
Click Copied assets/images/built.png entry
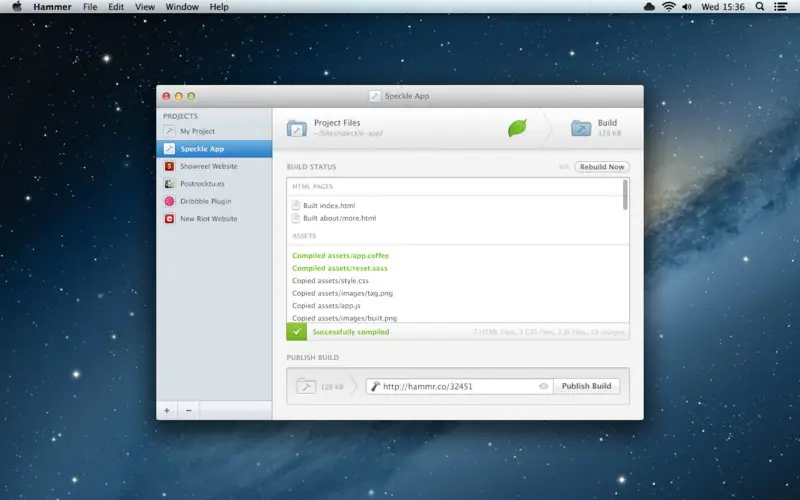344,318
